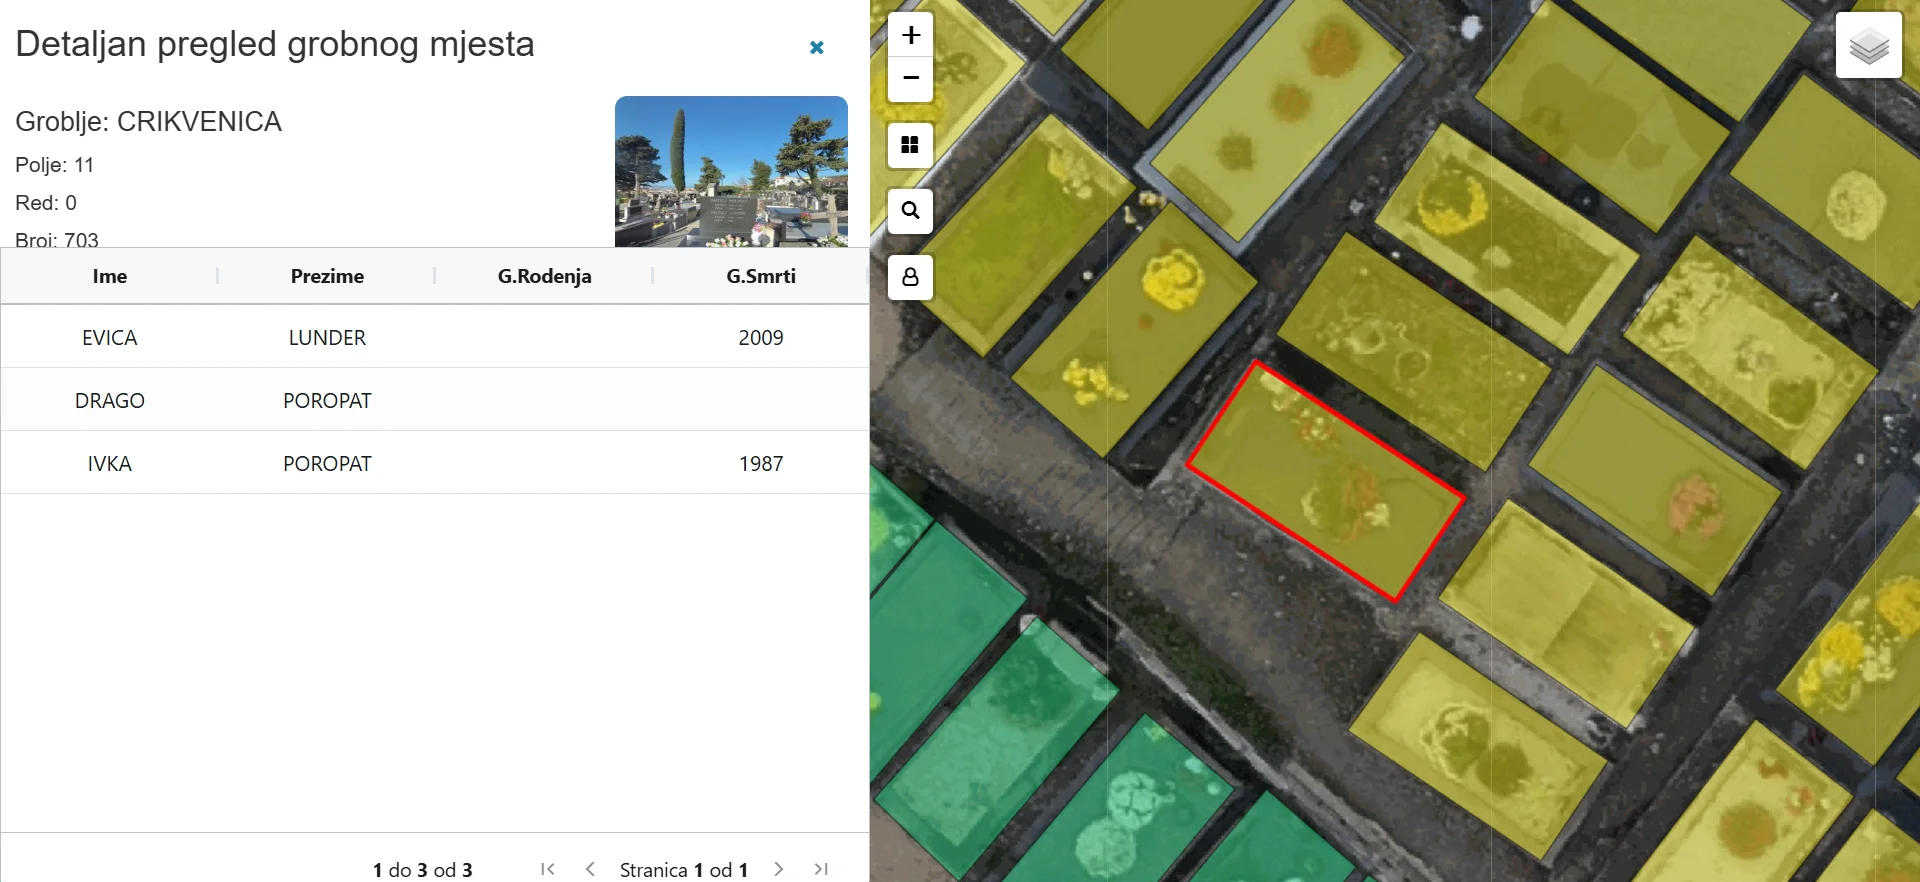This screenshot has width=1920, height=882.
Task: Open the grave site photo thumbnail
Action: click(731, 172)
